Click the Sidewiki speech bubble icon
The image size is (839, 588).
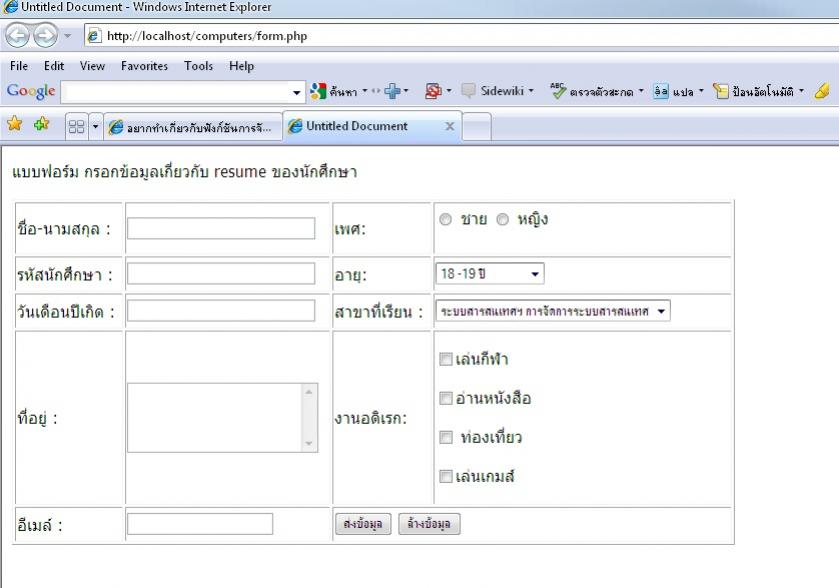[468, 91]
